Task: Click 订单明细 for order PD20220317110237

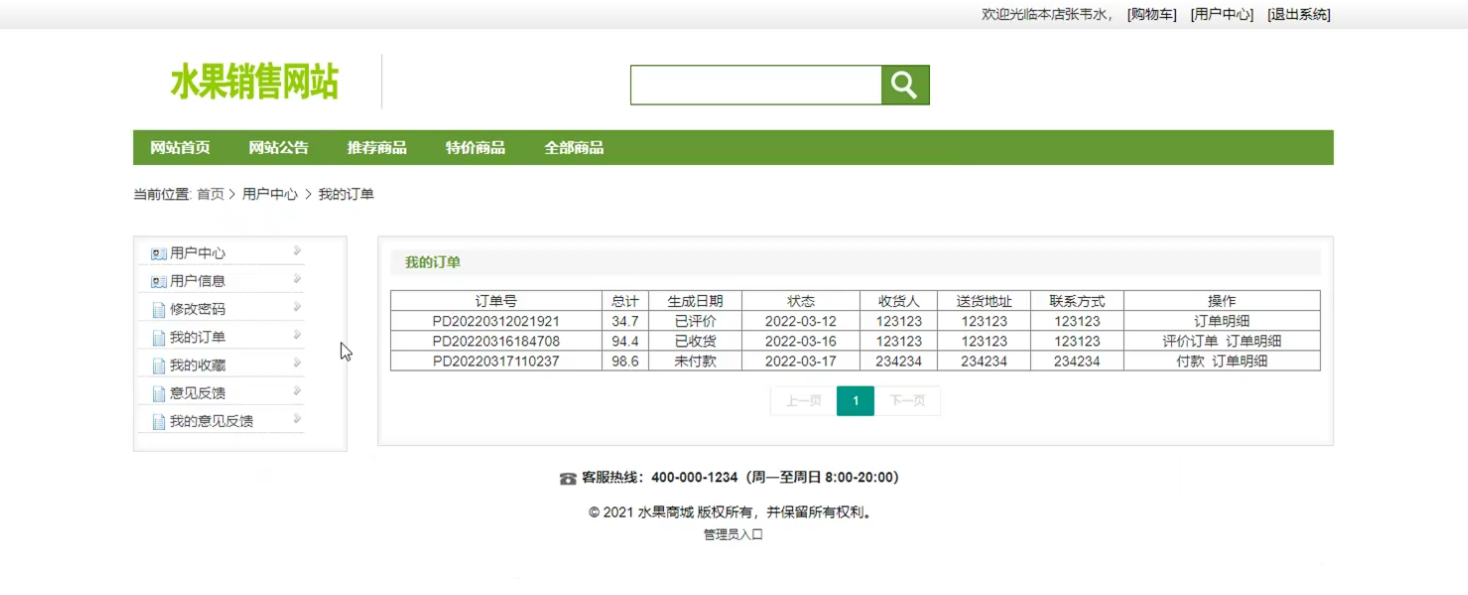Action: pyautogui.click(x=1240, y=362)
